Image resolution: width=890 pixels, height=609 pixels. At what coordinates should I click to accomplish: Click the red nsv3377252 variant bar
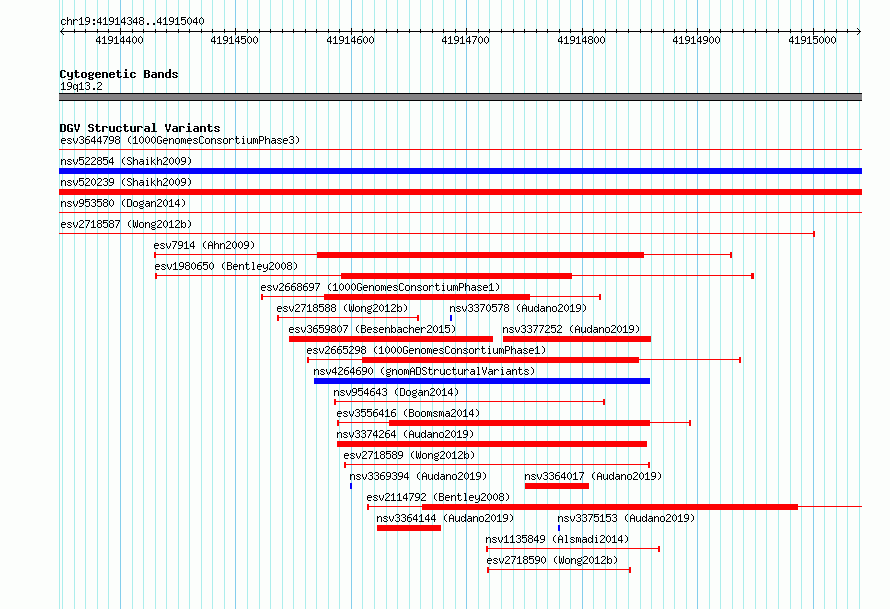pyautogui.click(x=577, y=339)
